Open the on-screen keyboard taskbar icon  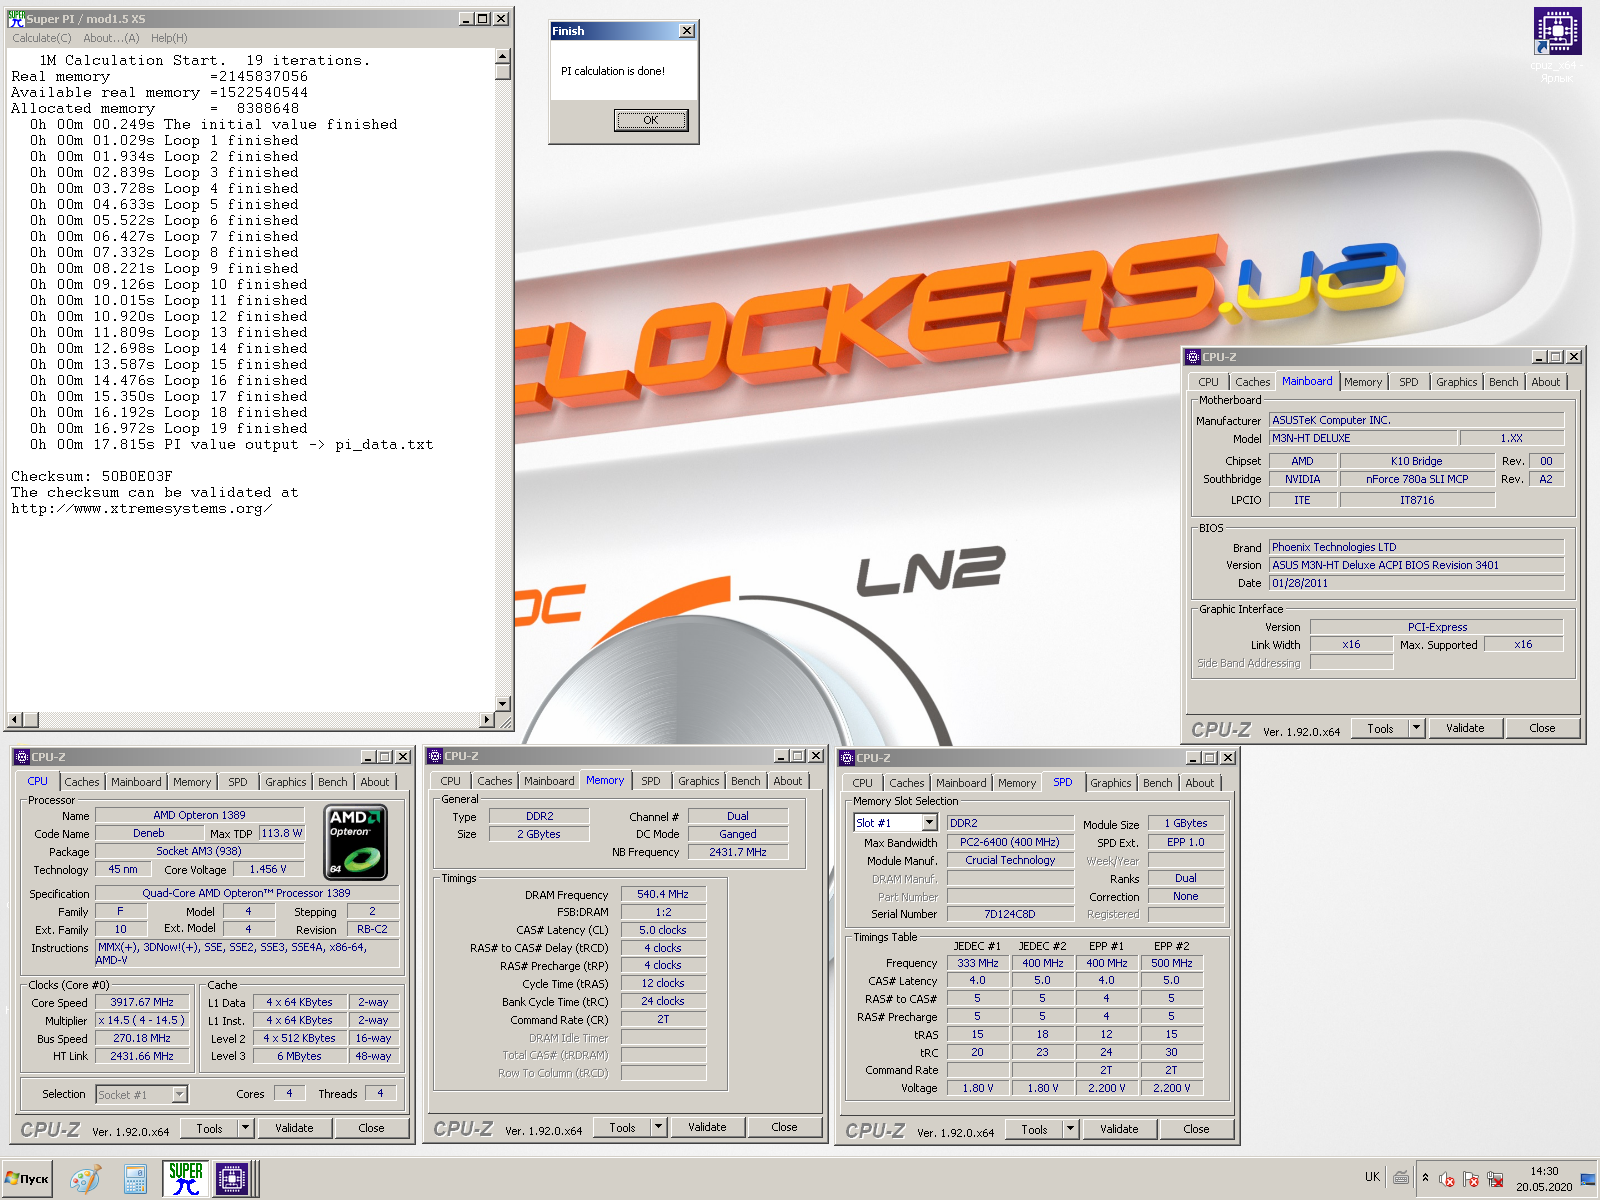[x=1401, y=1178]
